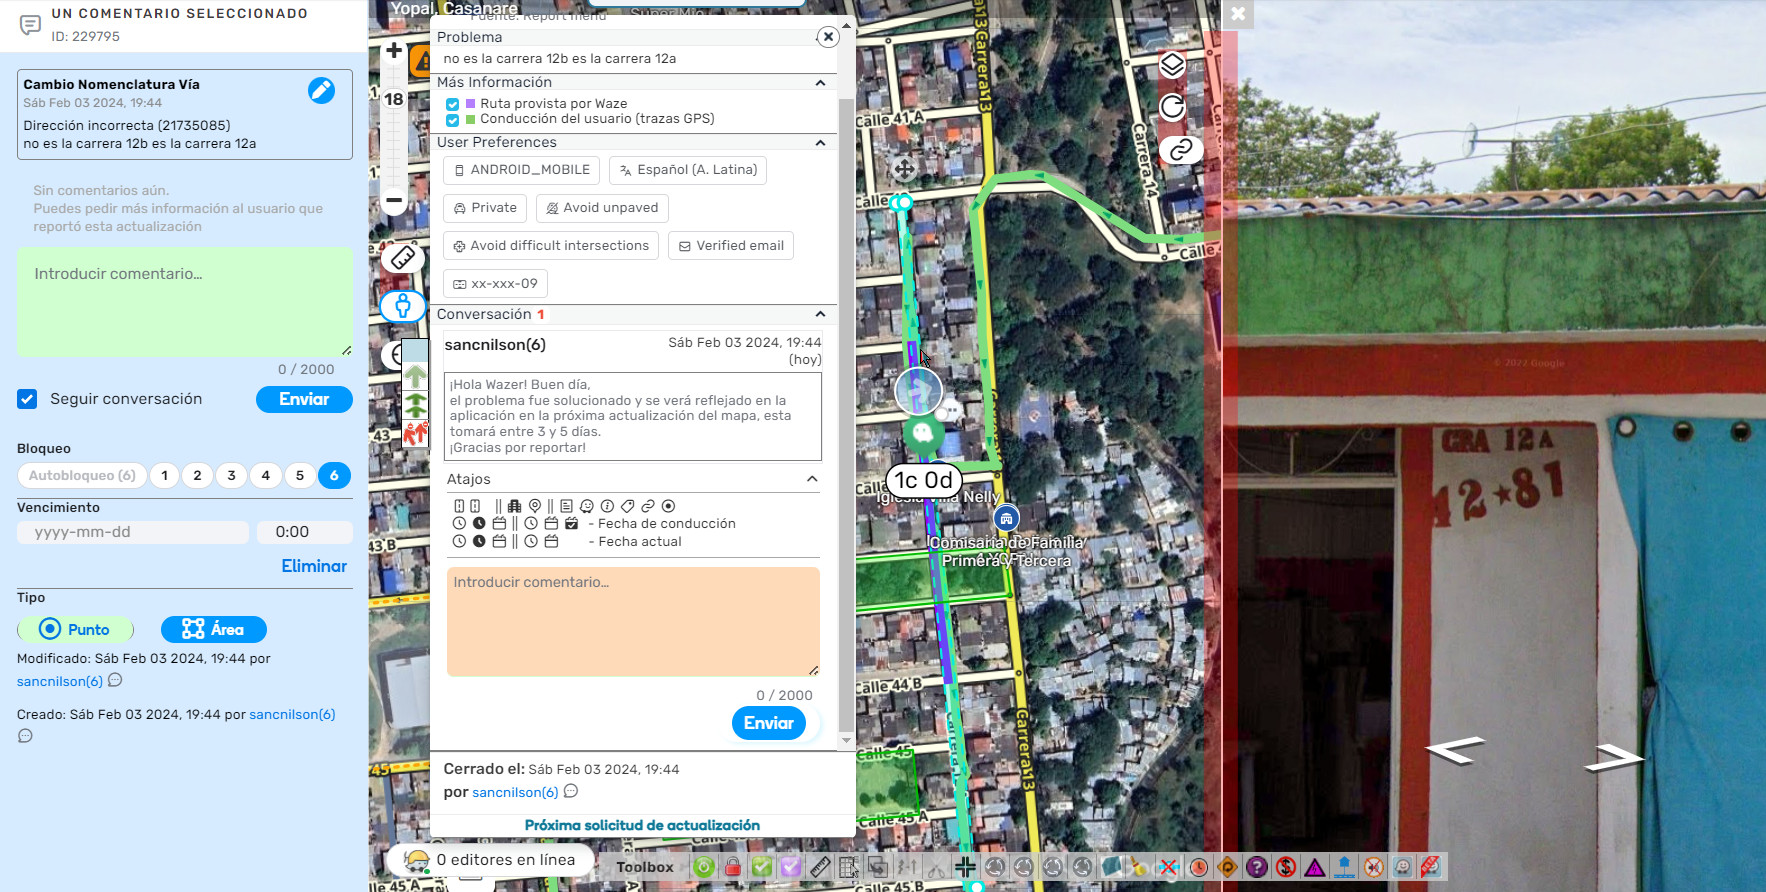Click the chain link shortcut icon in Atajos
The width and height of the screenshot is (1766, 892).
click(x=648, y=506)
